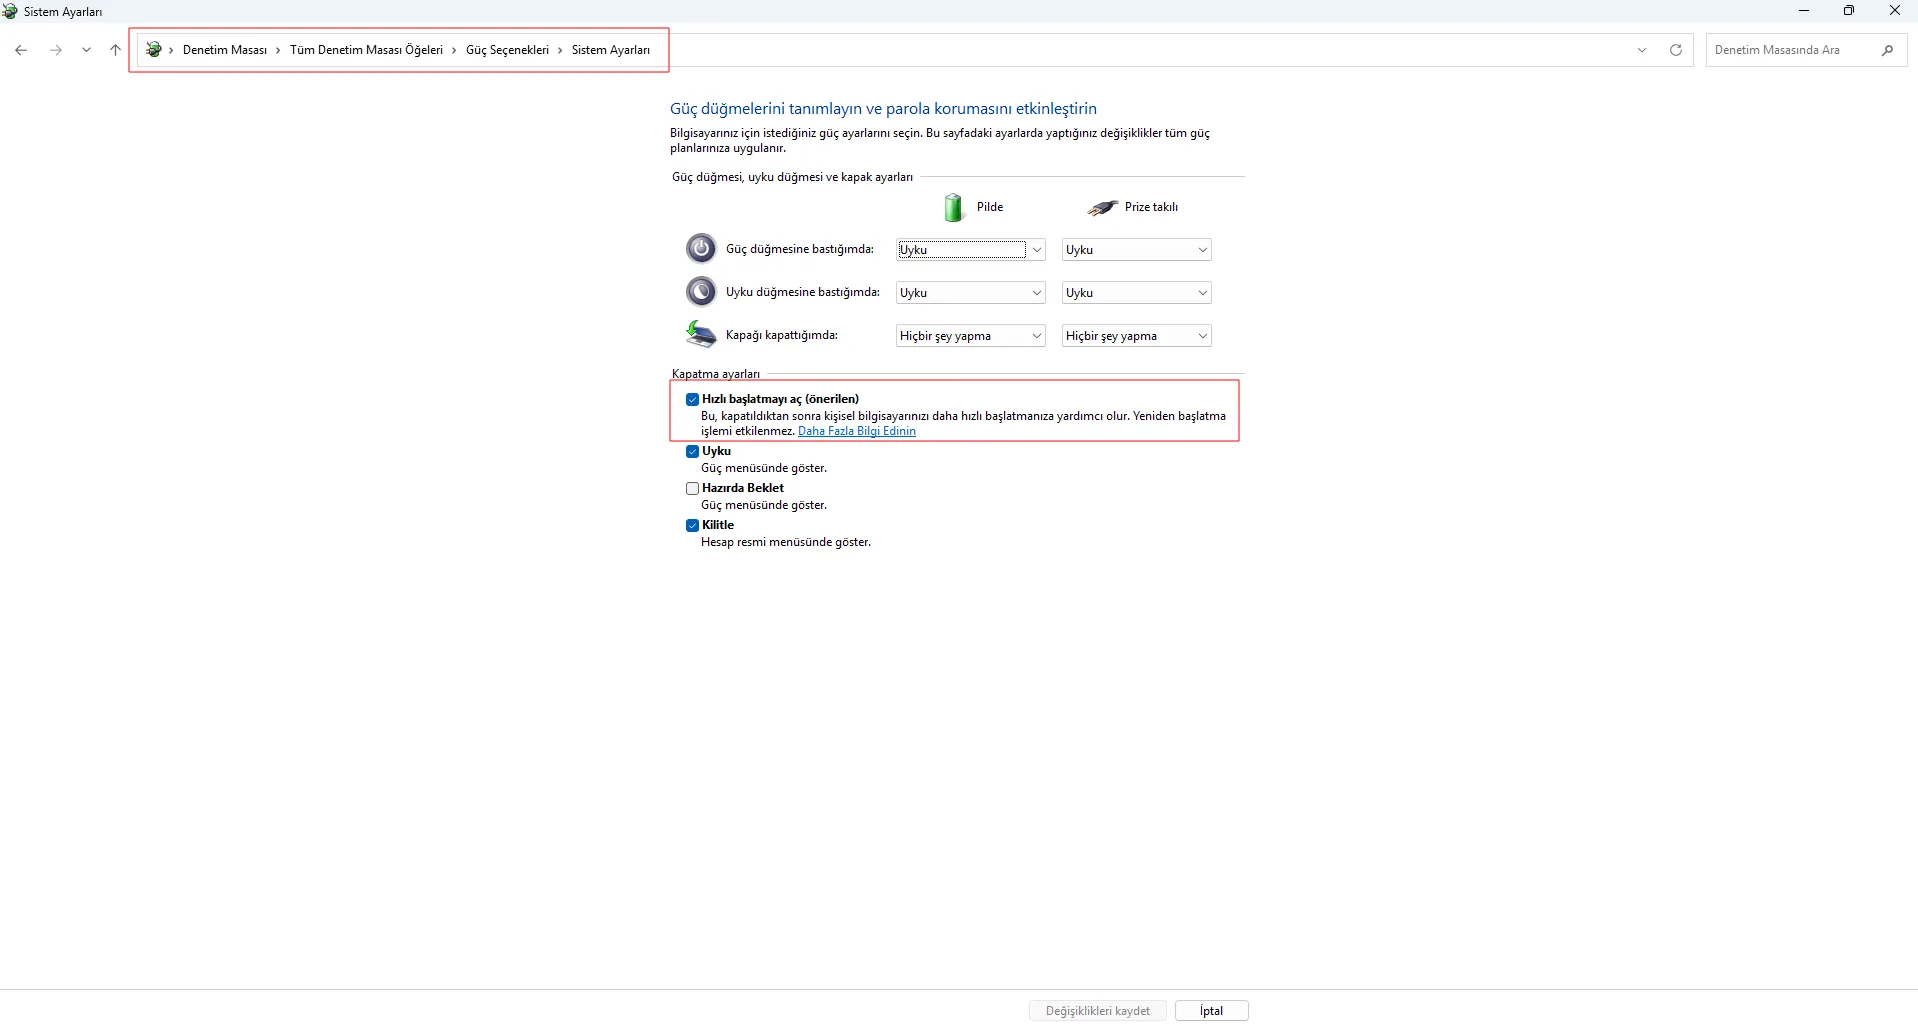Click the search magnifier icon

pyautogui.click(x=1887, y=50)
